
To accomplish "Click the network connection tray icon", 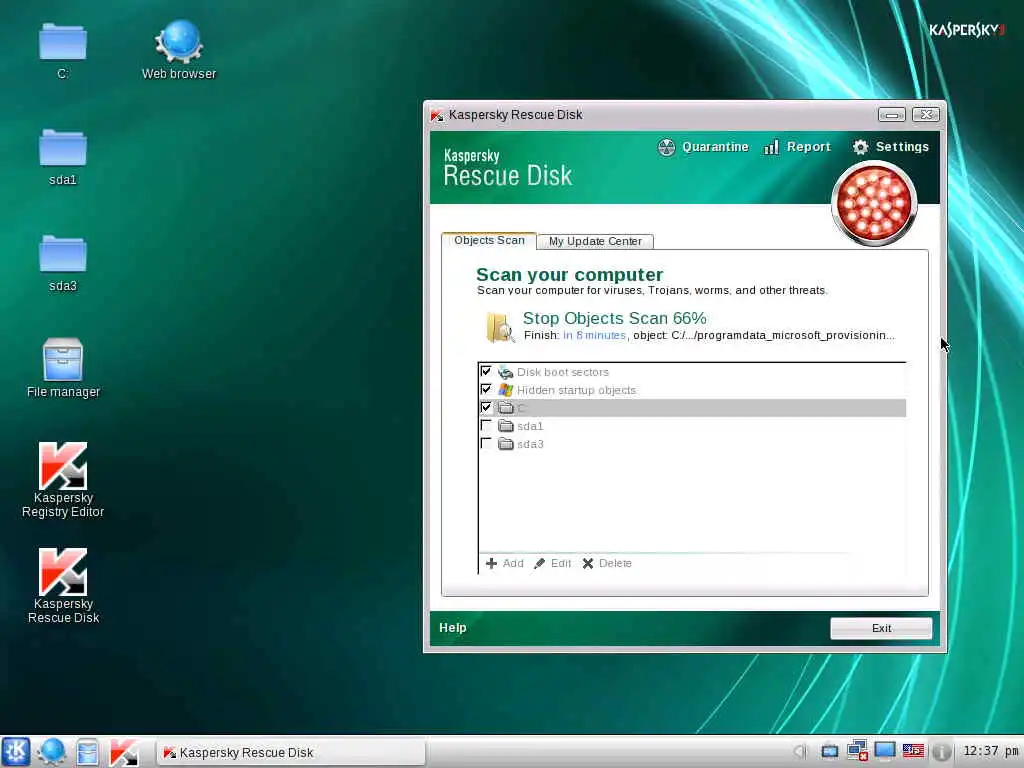I will (857, 751).
